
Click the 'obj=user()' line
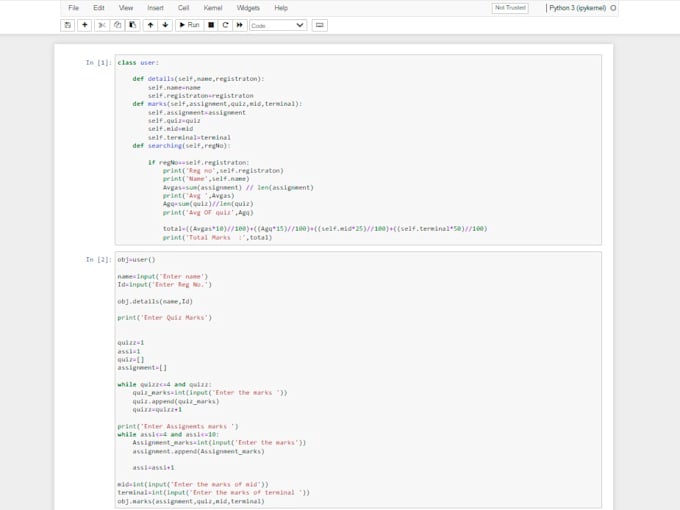point(136,260)
